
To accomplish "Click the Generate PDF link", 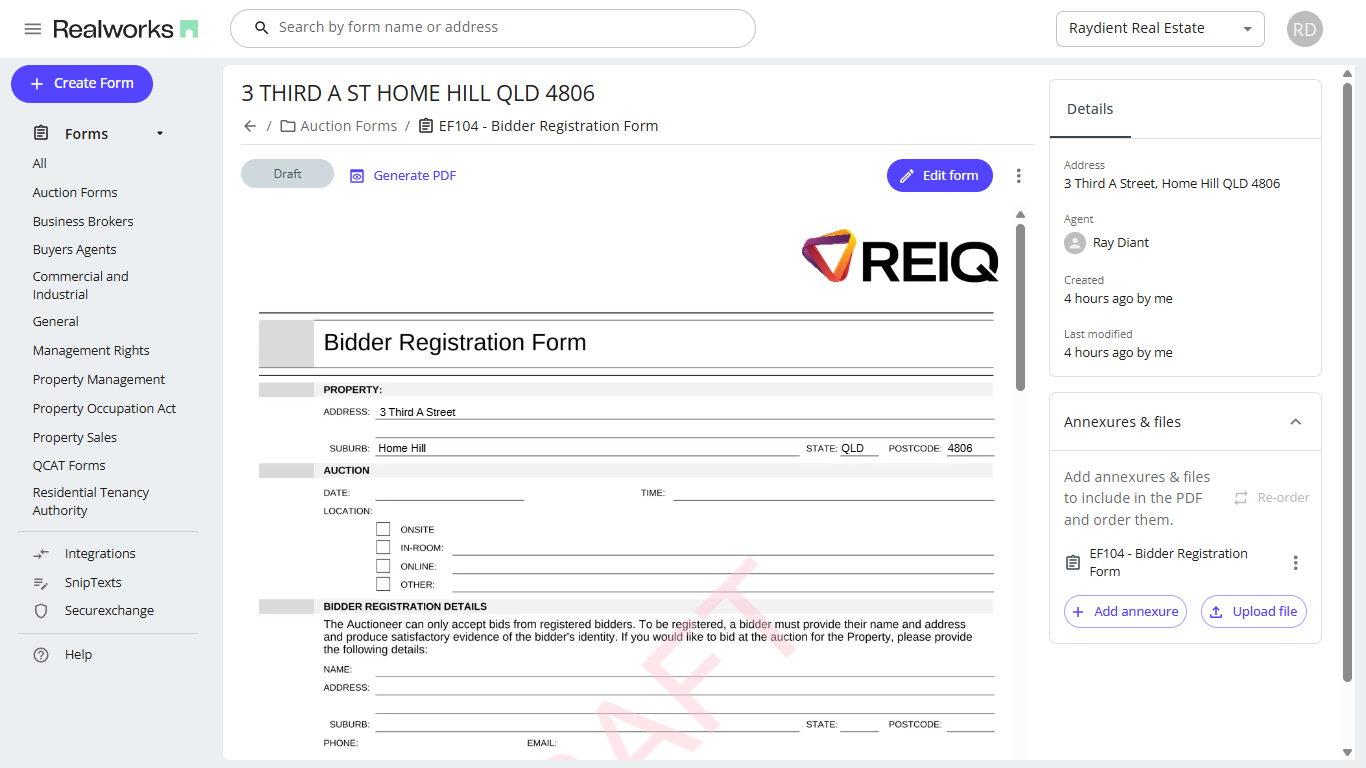I will [x=415, y=176].
